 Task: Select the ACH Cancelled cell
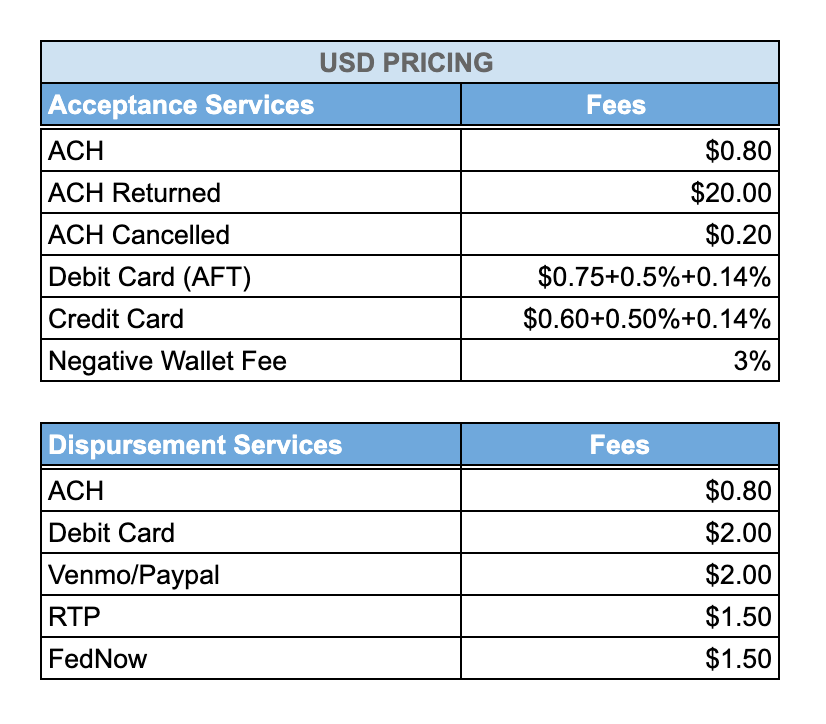[251, 234]
